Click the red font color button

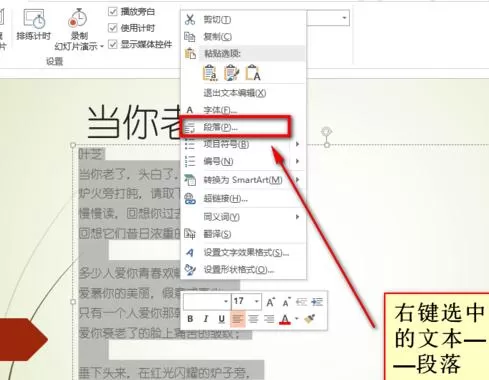(x=285, y=319)
